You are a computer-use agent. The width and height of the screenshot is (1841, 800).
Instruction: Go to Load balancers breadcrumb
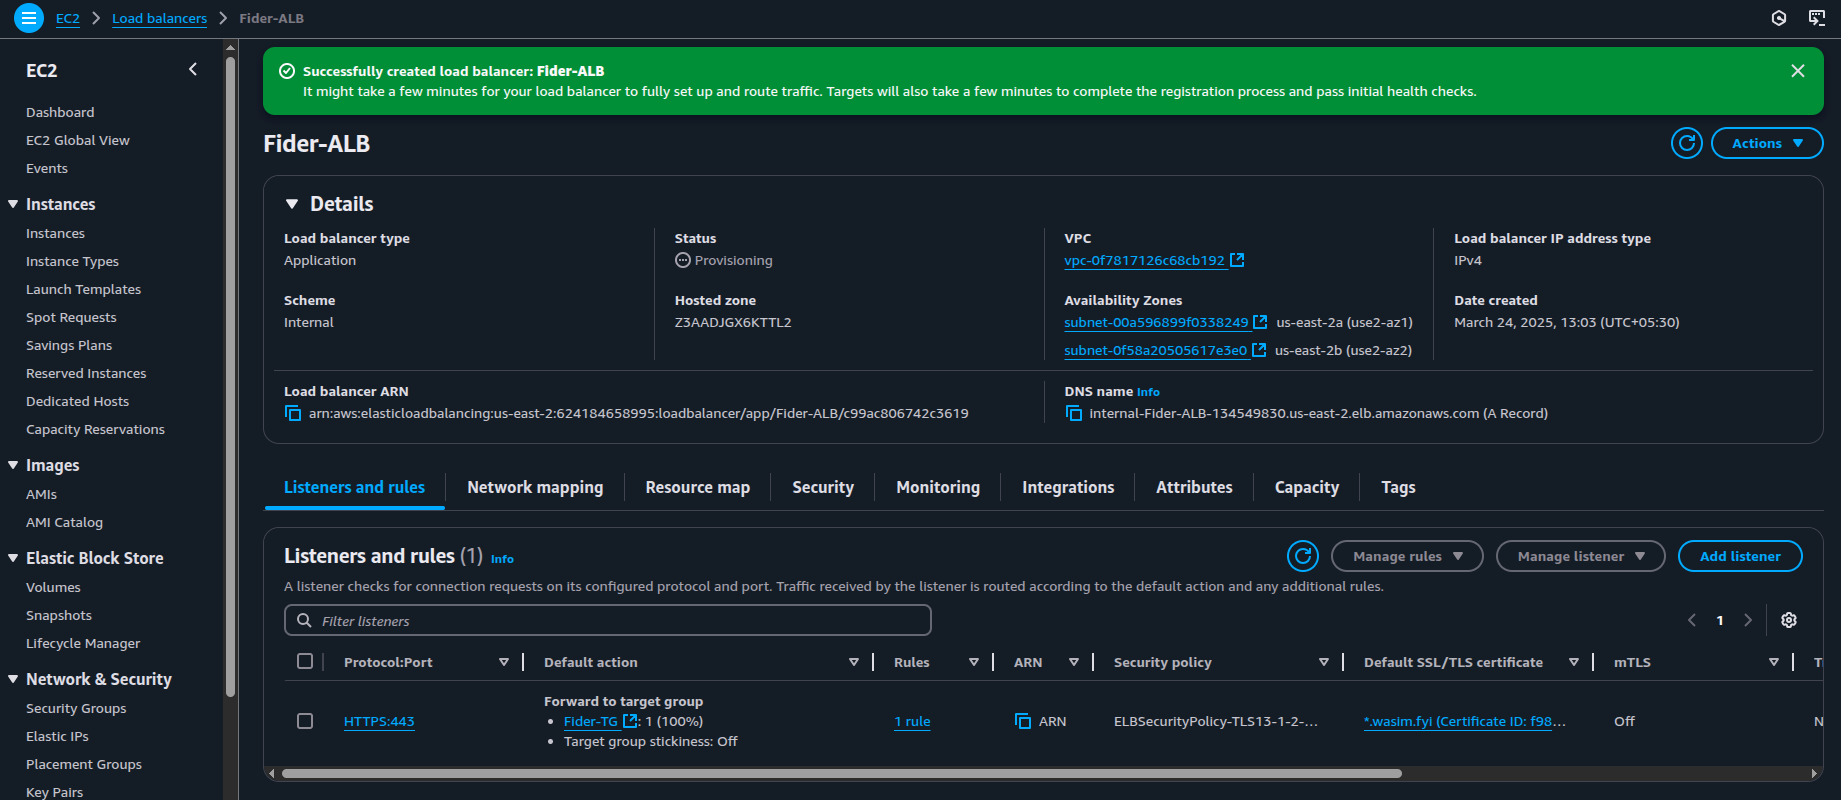159,18
